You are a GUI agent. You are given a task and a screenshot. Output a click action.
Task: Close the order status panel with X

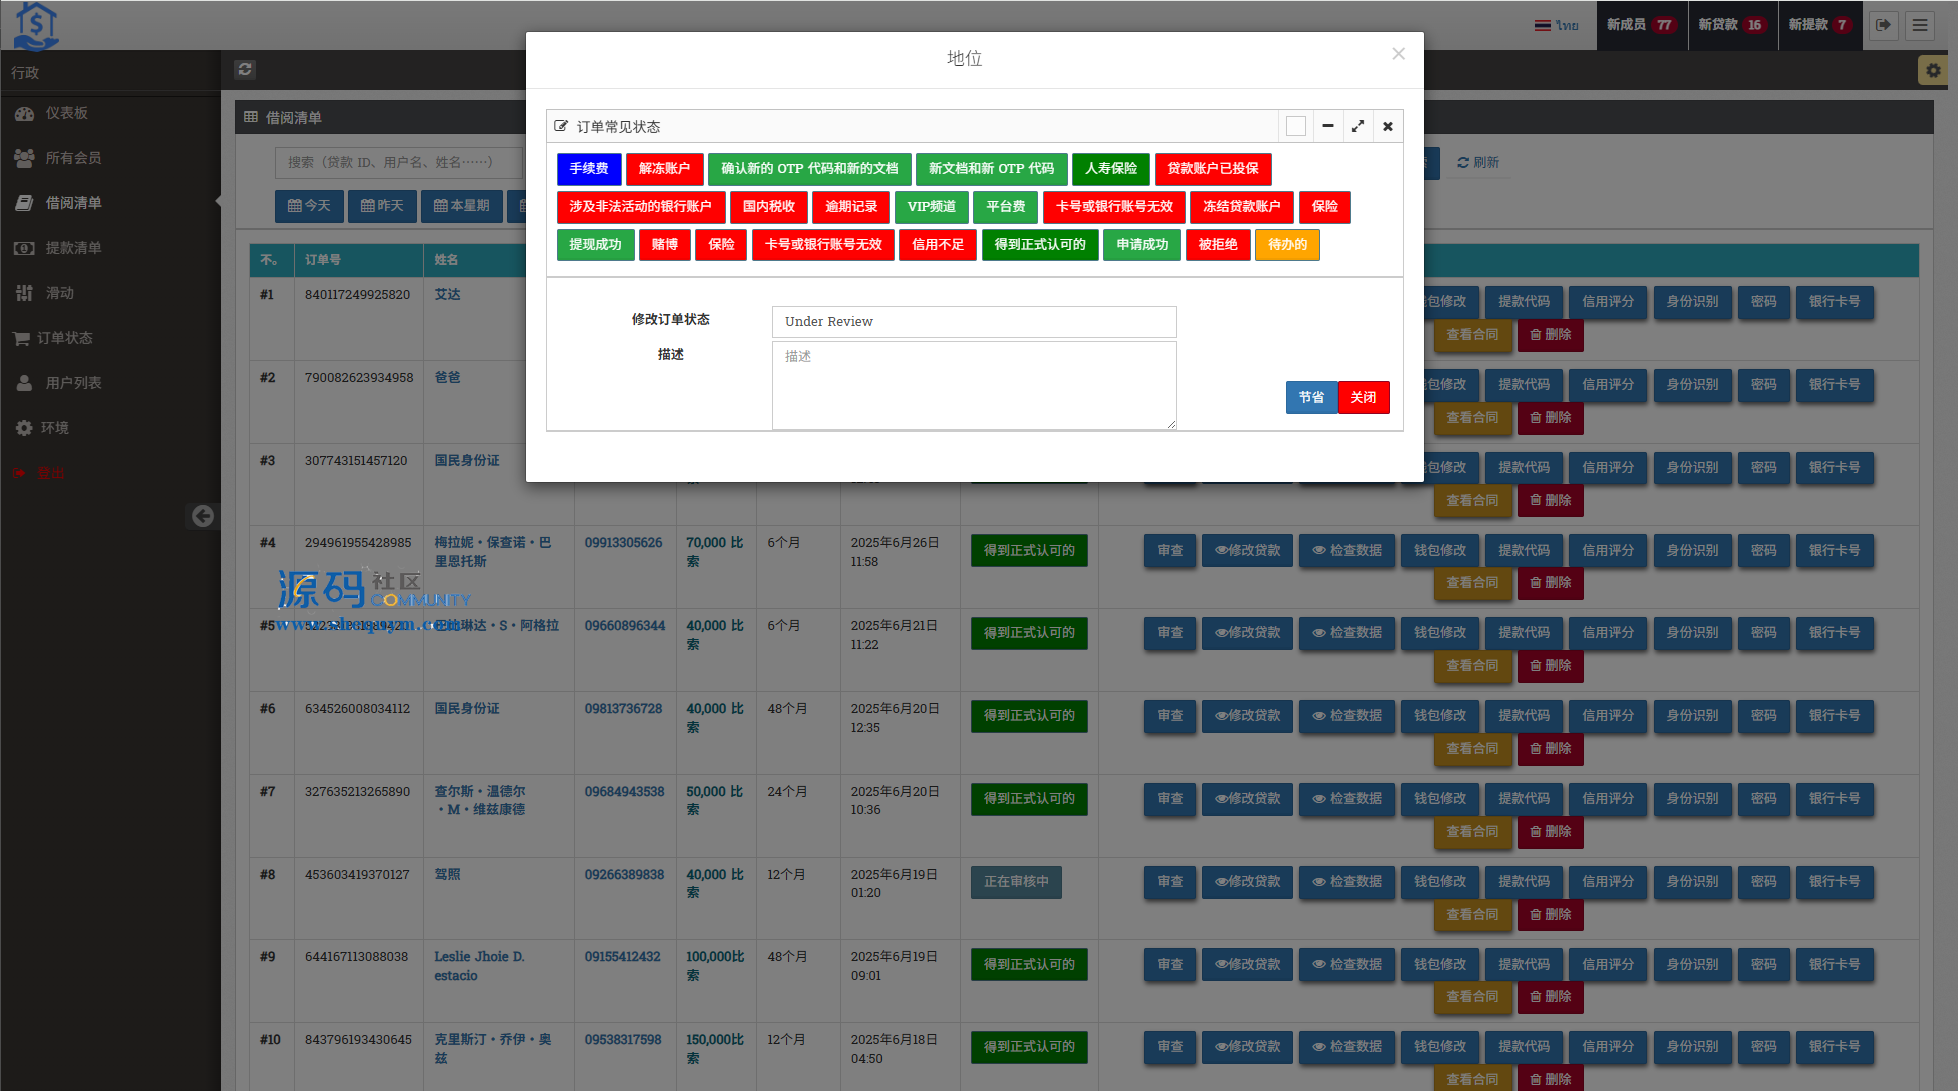(x=1387, y=126)
